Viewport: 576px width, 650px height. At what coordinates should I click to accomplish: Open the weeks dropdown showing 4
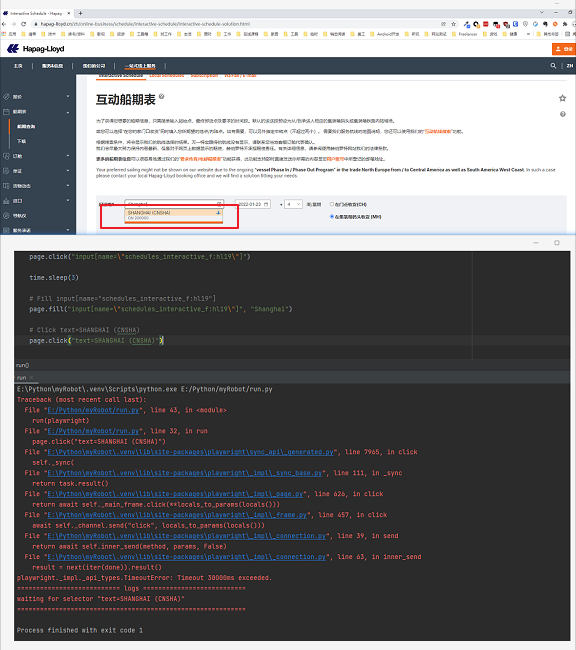pos(293,204)
